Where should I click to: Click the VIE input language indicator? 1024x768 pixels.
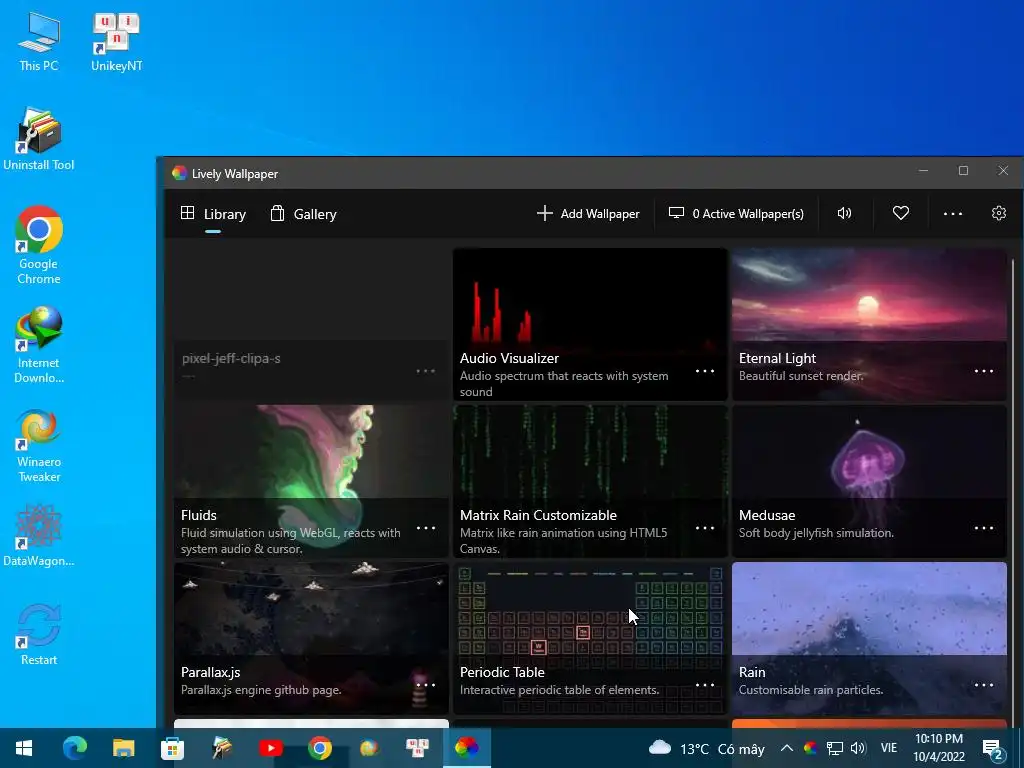click(x=889, y=748)
